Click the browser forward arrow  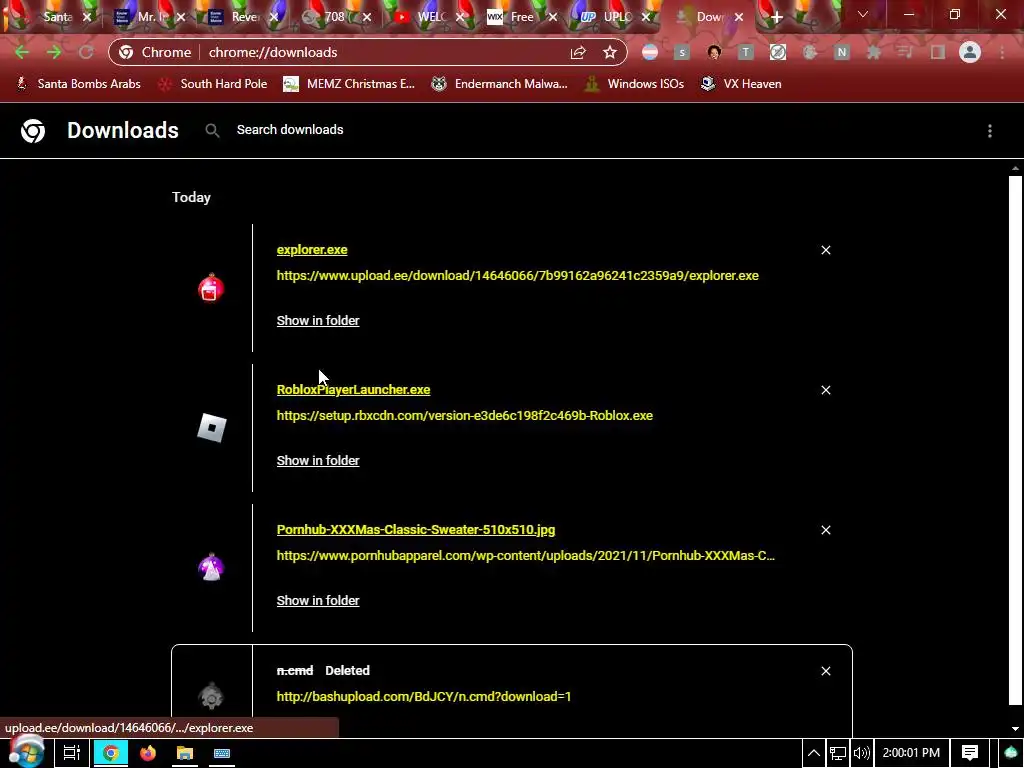pyautogui.click(x=54, y=52)
